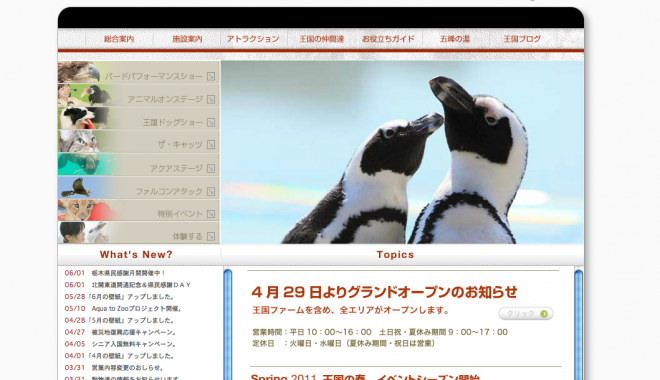Click the Topics section heading
This screenshot has height=380, width=660.
click(395, 255)
